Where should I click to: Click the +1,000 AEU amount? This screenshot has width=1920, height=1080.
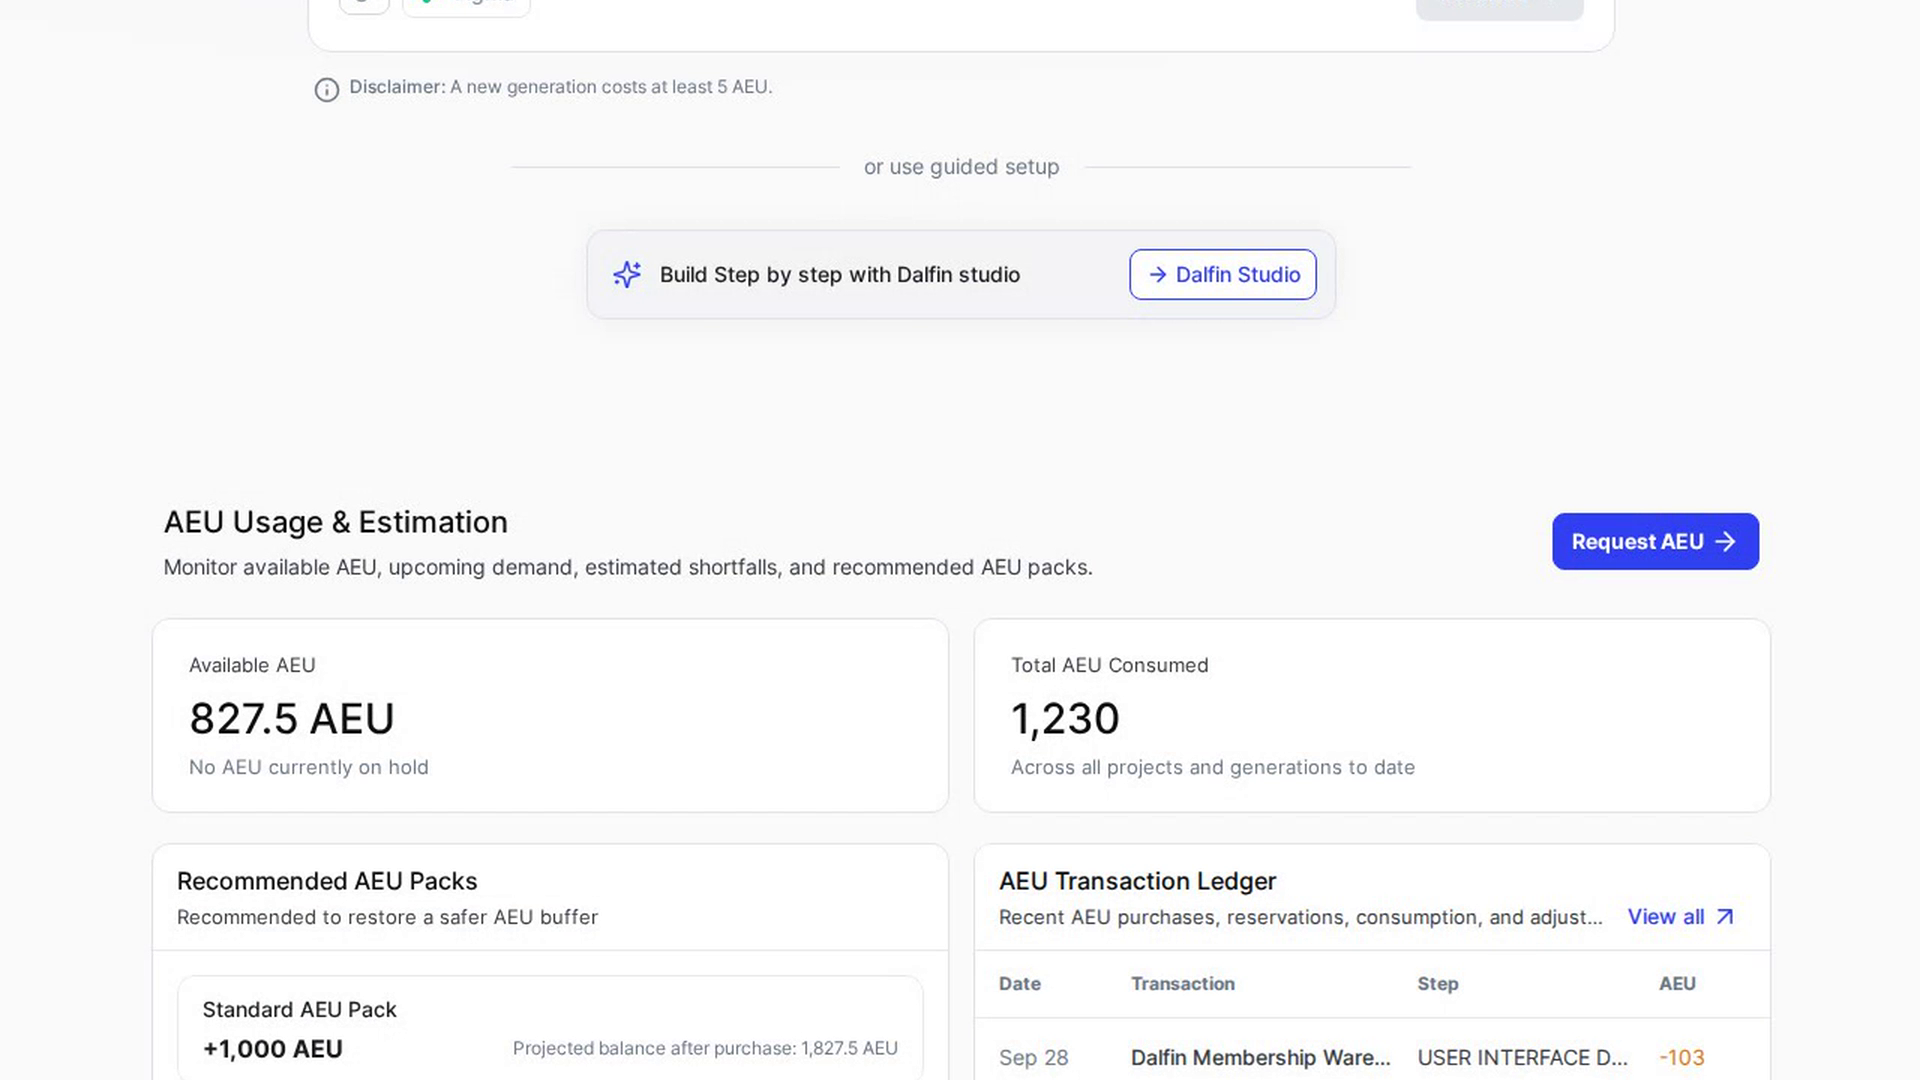[272, 1049]
